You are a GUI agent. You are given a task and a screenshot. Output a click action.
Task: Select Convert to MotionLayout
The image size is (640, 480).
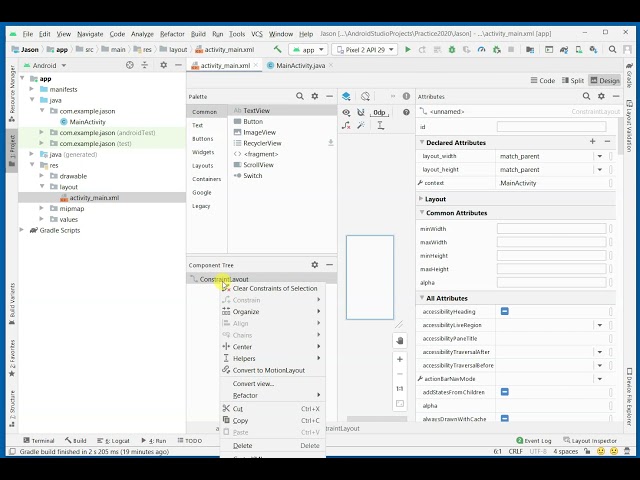pyautogui.click(x=272, y=370)
